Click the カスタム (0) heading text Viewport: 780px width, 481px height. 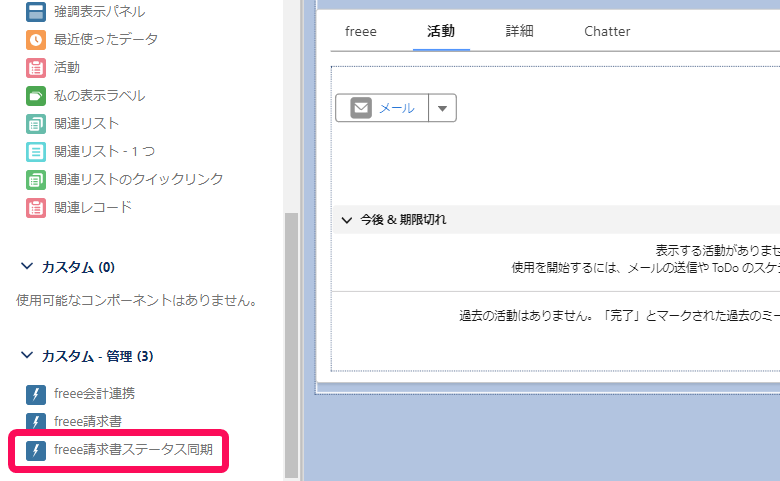(x=78, y=268)
